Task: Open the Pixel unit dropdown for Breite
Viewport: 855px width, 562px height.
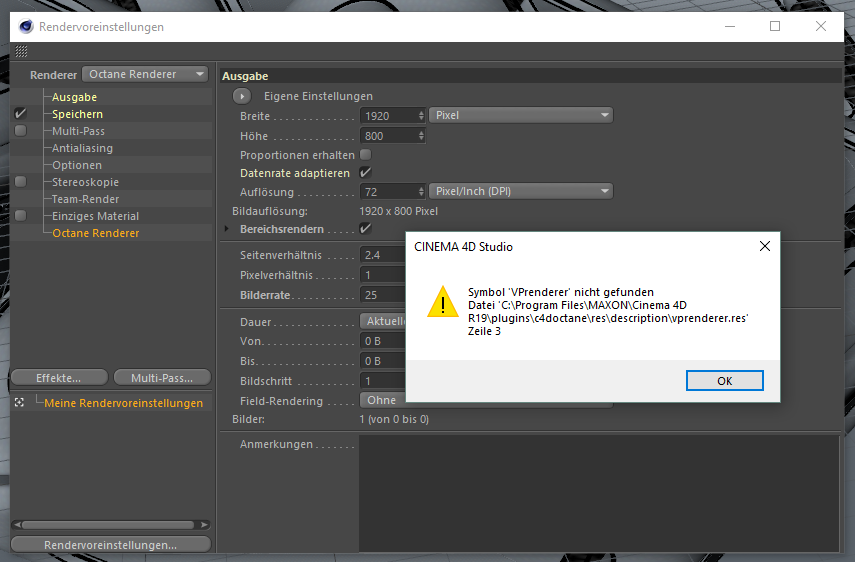Action: click(521, 115)
